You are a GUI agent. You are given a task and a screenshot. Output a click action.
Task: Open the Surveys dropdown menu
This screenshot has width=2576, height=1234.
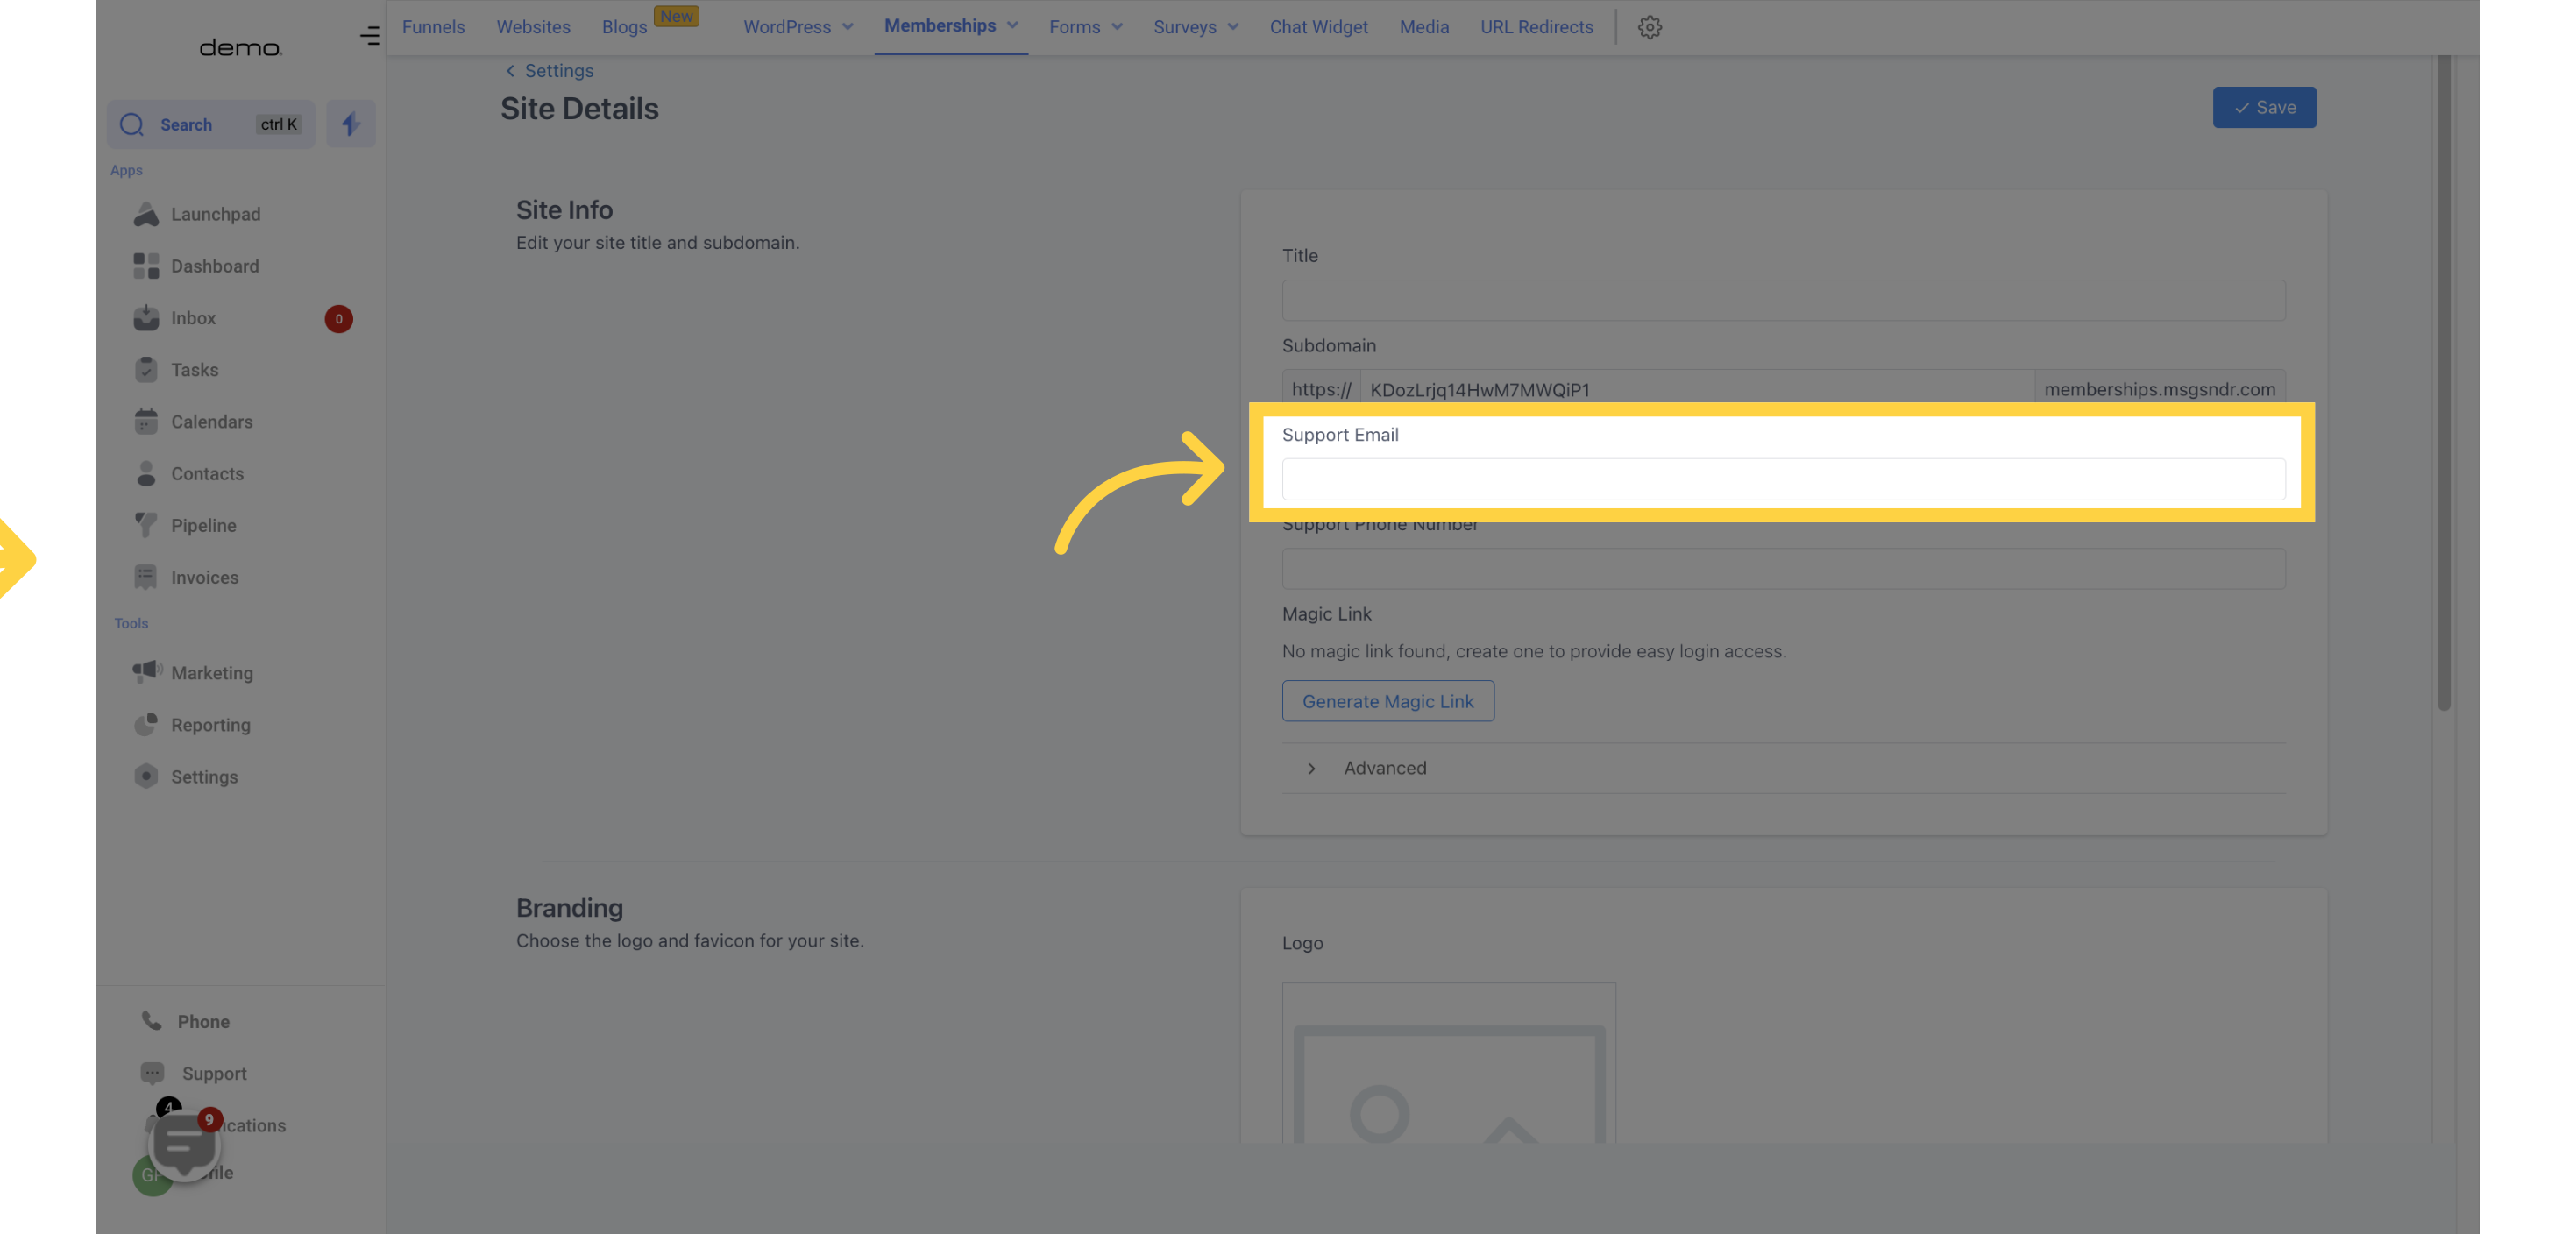point(1196,28)
